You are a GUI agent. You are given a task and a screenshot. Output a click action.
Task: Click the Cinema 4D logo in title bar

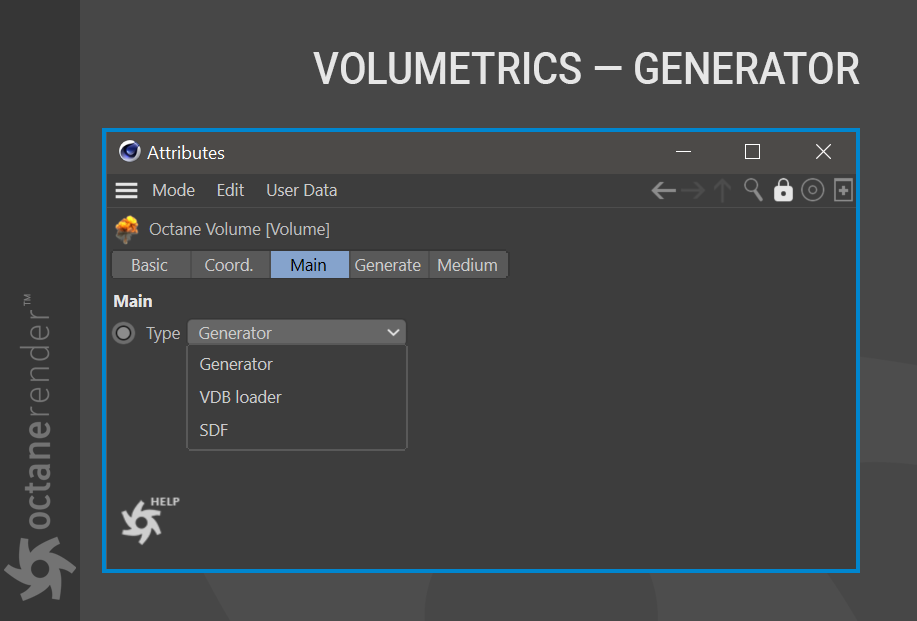(129, 151)
